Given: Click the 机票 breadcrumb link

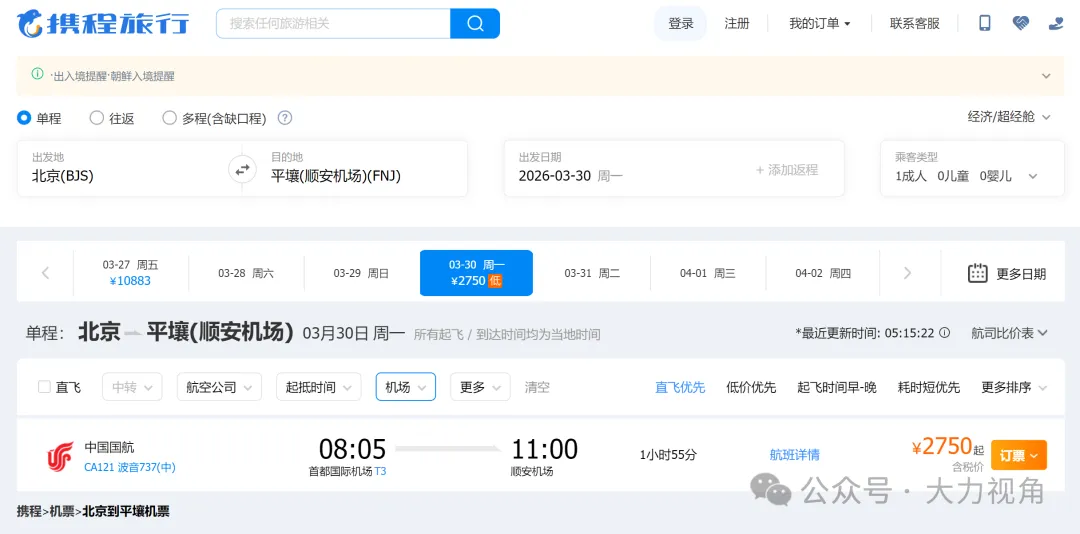Looking at the screenshot, I should tap(62, 511).
